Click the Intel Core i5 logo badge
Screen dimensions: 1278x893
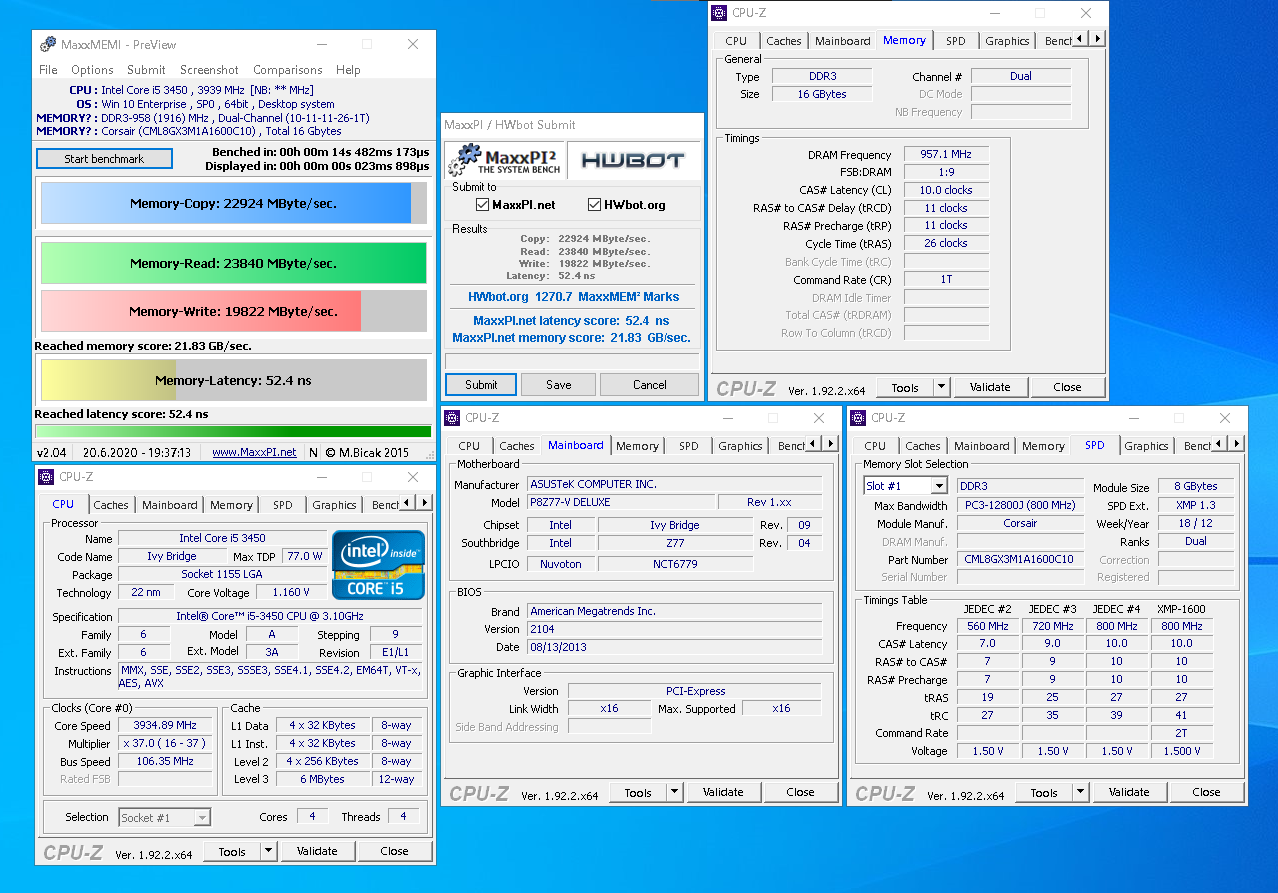coord(378,565)
